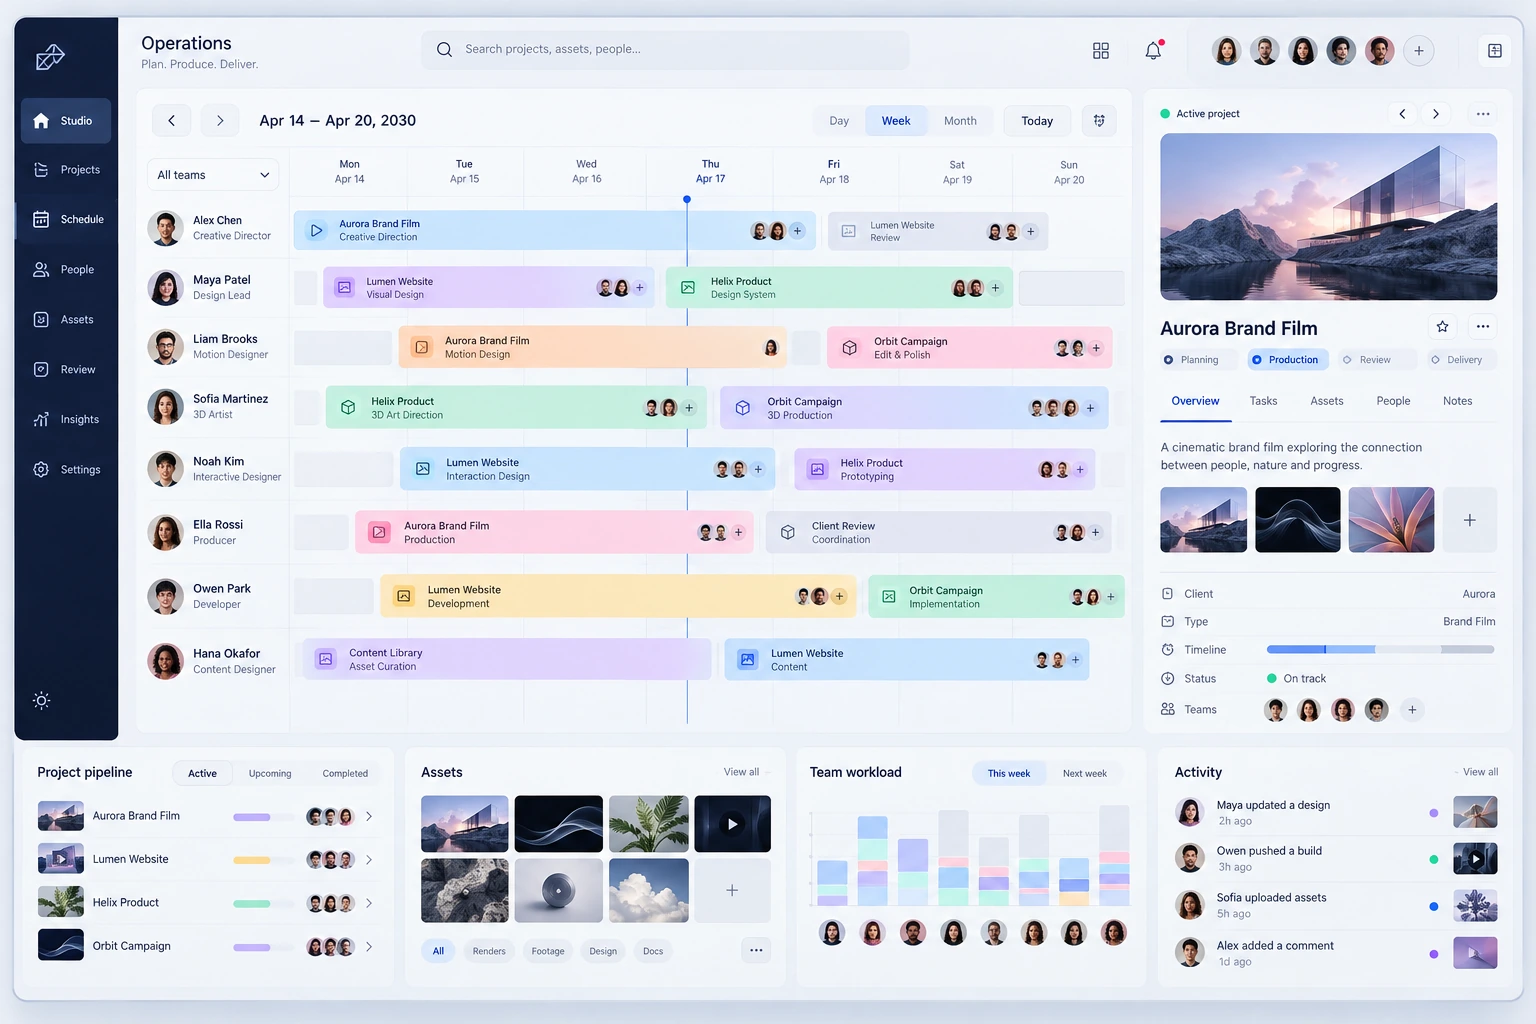Click the project Timeline progress bar
The height and width of the screenshot is (1024, 1536).
coord(1380,650)
